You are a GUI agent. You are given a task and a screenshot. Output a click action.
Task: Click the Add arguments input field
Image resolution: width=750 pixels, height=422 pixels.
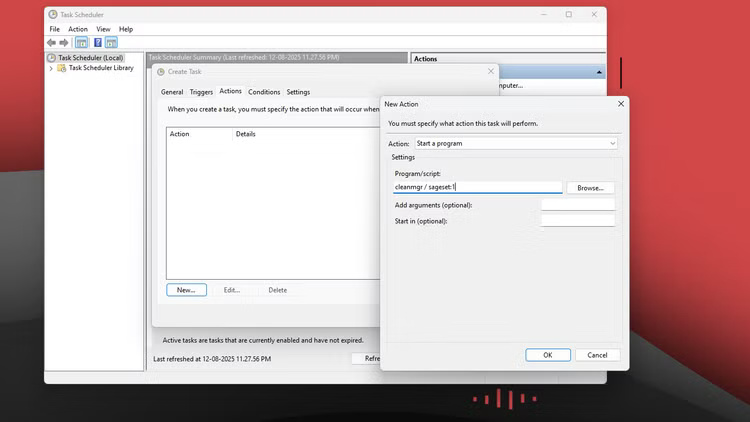(577, 205)
